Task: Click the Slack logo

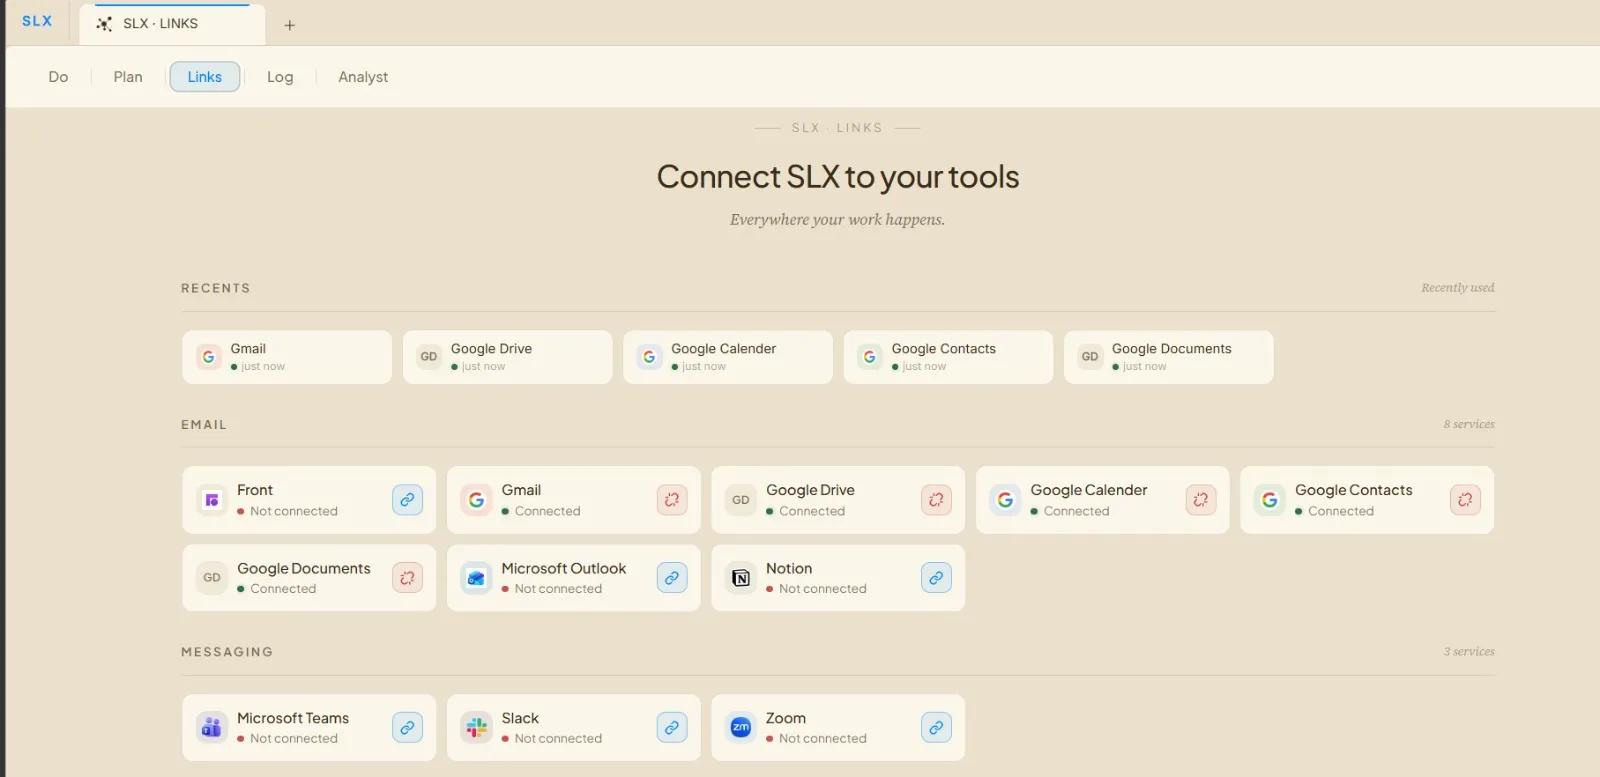Action: click(x=476, y=727)
